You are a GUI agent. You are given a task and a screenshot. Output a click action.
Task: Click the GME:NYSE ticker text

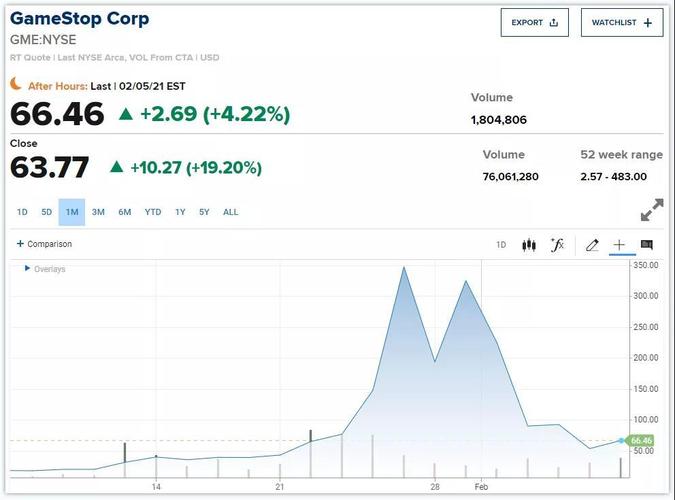tap(43, 40)
